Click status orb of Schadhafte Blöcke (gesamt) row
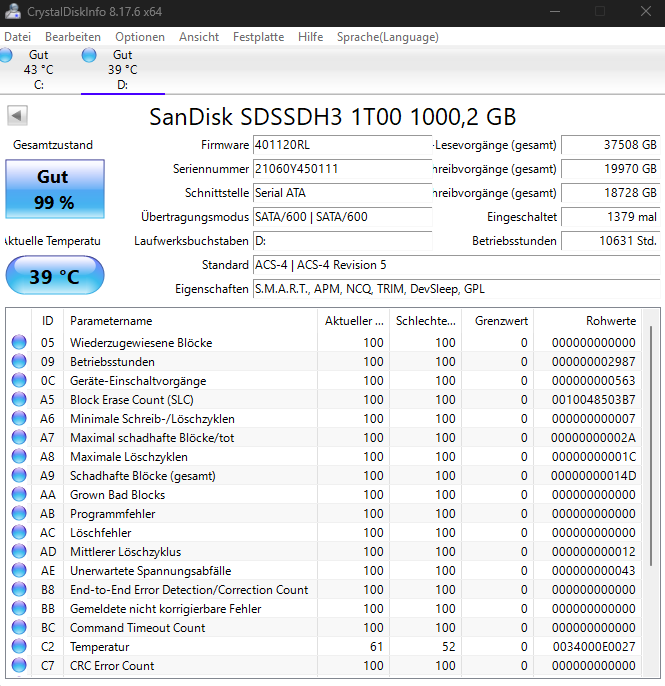The image size is (665, 686). coord(19,476)
